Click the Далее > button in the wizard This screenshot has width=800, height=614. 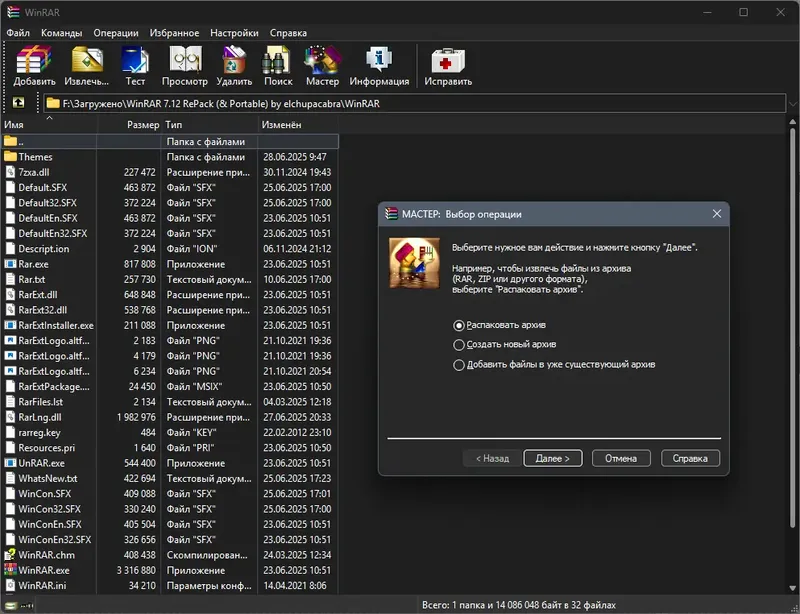(553, 458)
